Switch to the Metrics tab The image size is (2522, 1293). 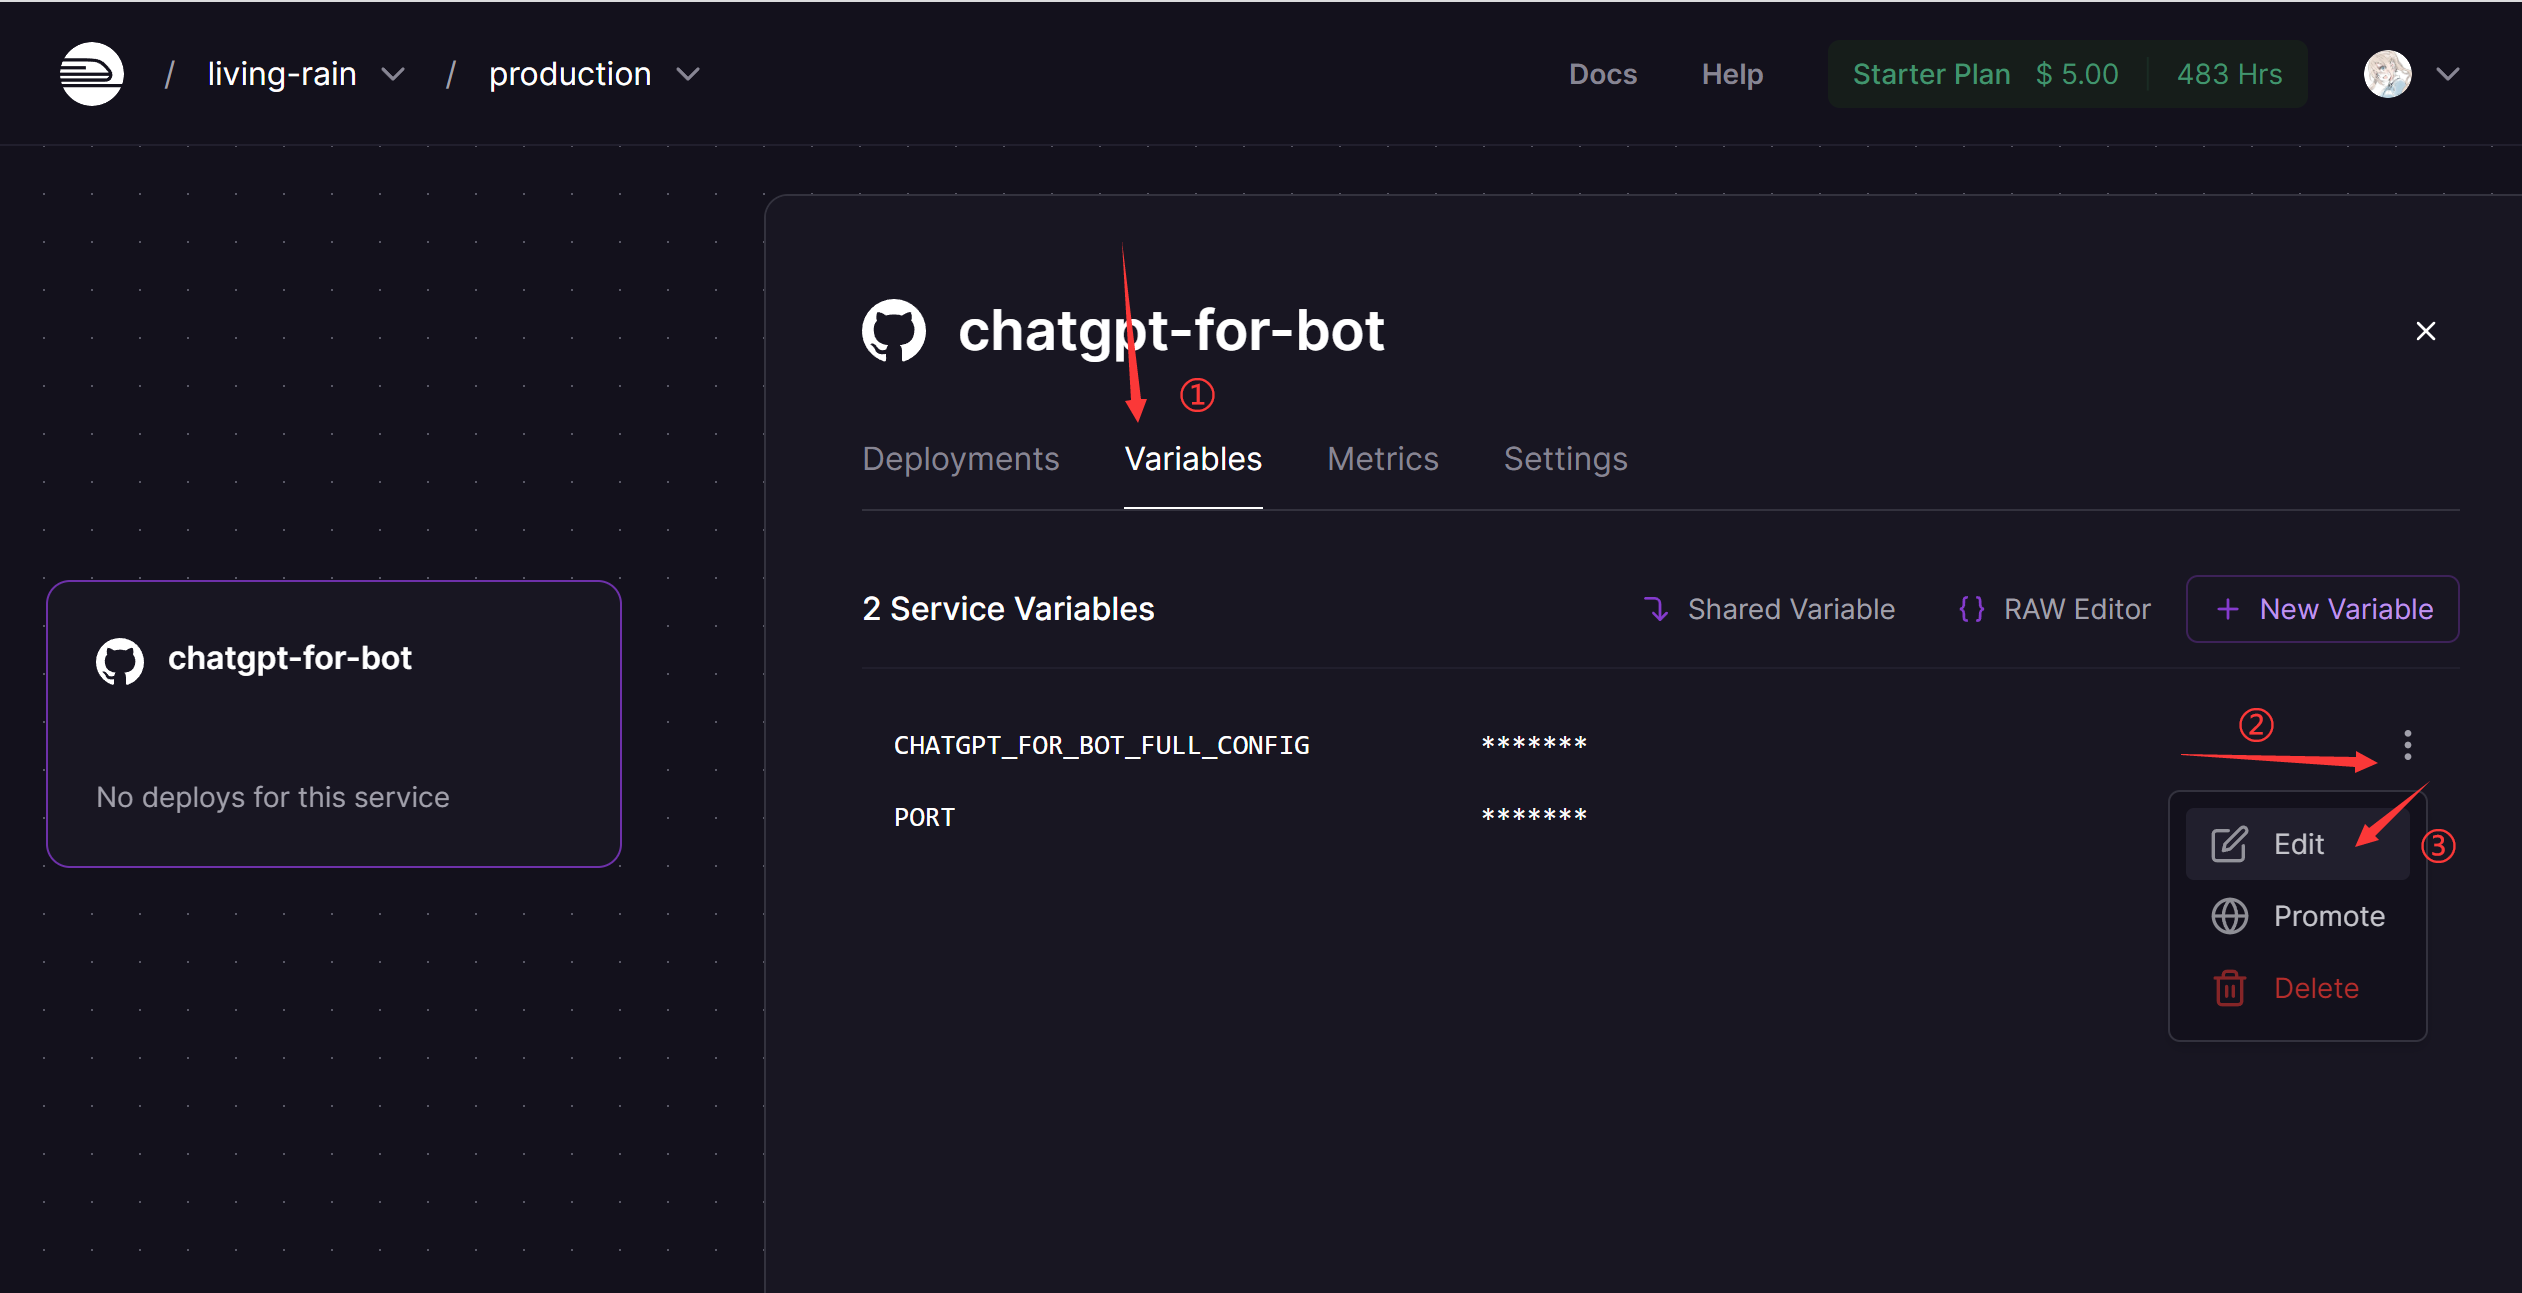(x=1382, y=459)
